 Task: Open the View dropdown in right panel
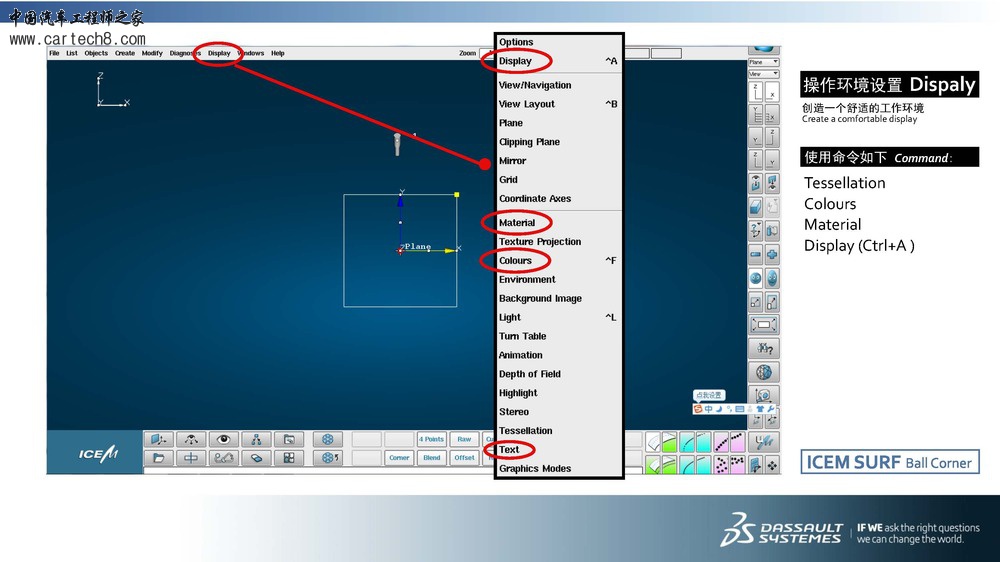click(x=764, y=74)
